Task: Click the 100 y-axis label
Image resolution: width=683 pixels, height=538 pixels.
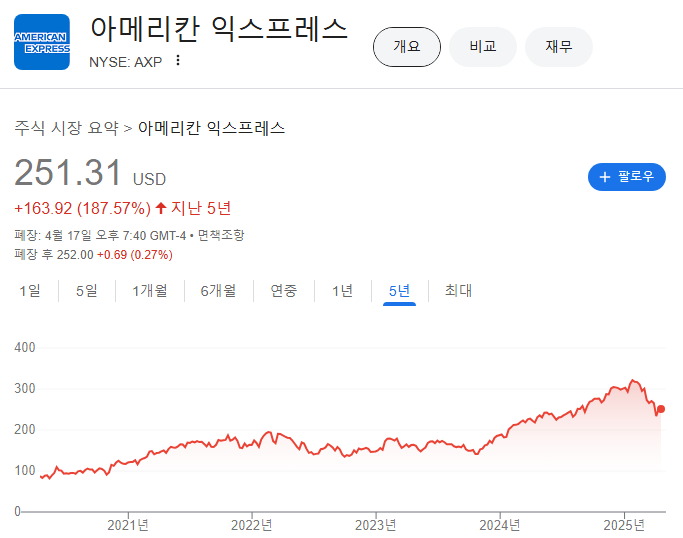Action: pyautogui.click(x=25, y=470)
